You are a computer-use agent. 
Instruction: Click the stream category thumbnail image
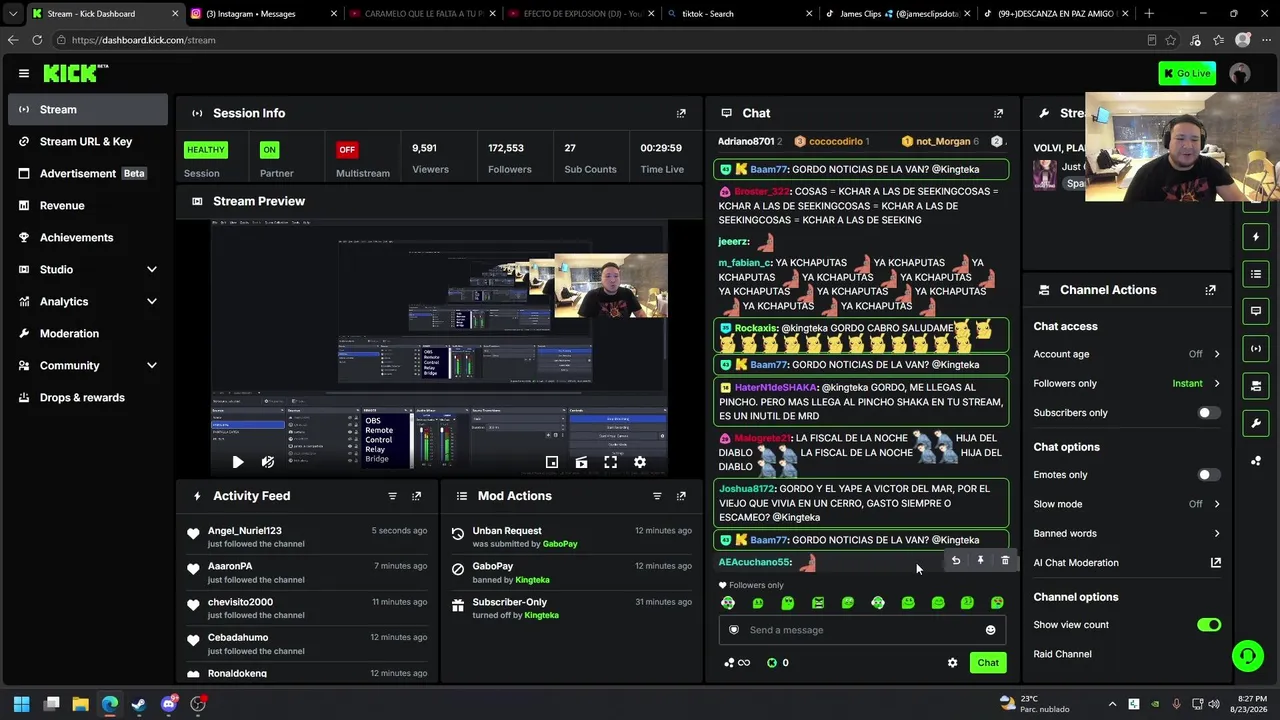(x=1046, y=174)
